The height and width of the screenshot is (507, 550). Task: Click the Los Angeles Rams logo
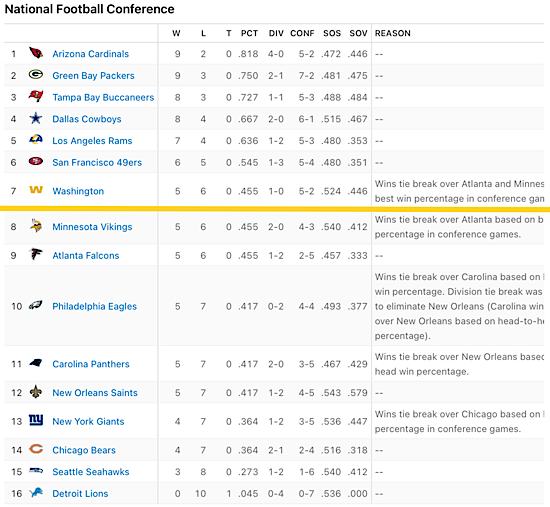36,140
